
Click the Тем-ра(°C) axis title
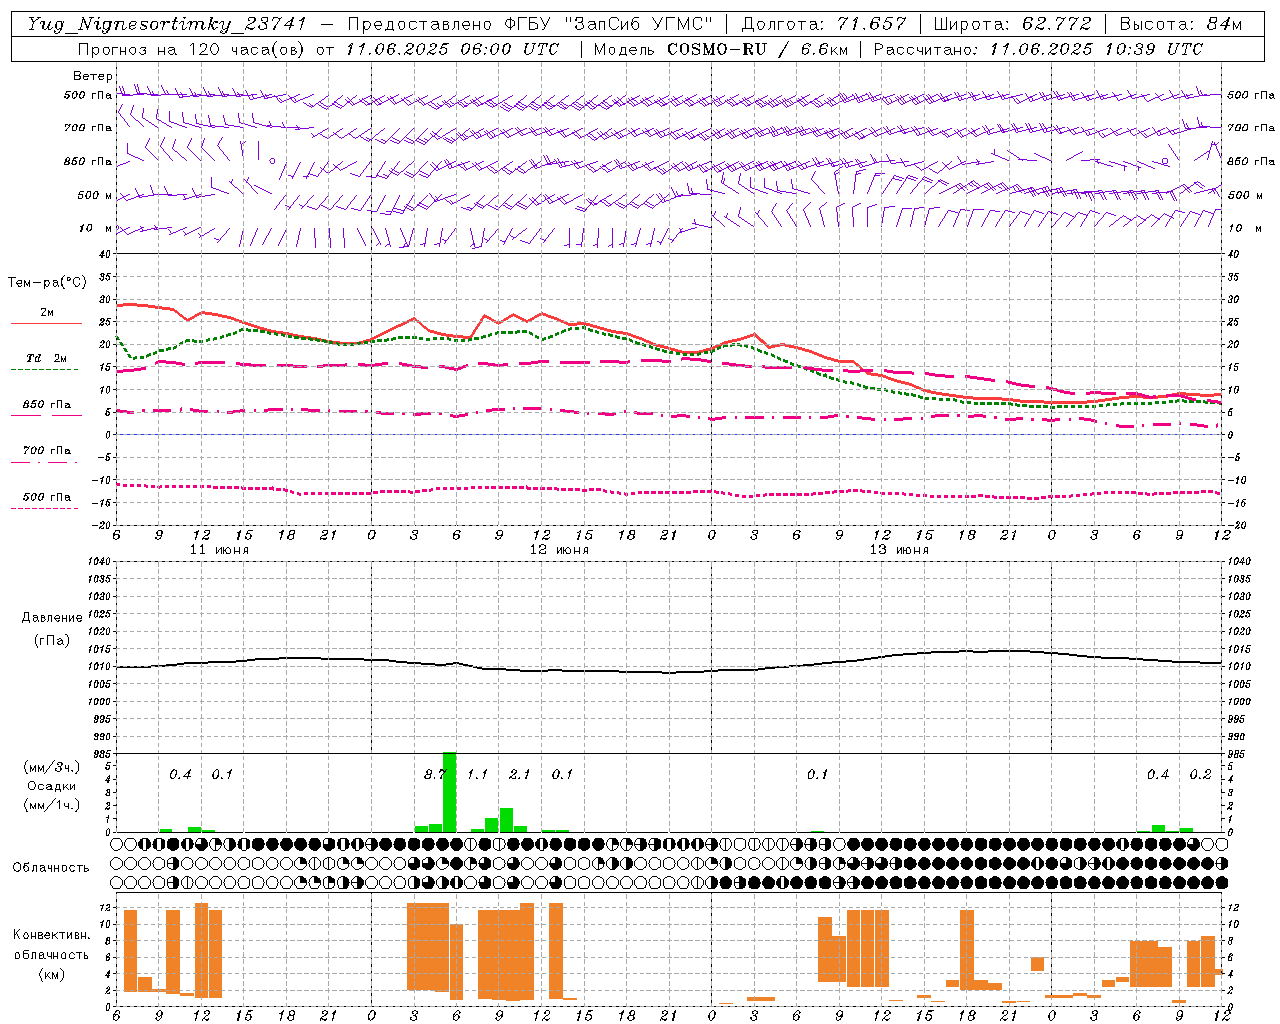click(47, 283)
